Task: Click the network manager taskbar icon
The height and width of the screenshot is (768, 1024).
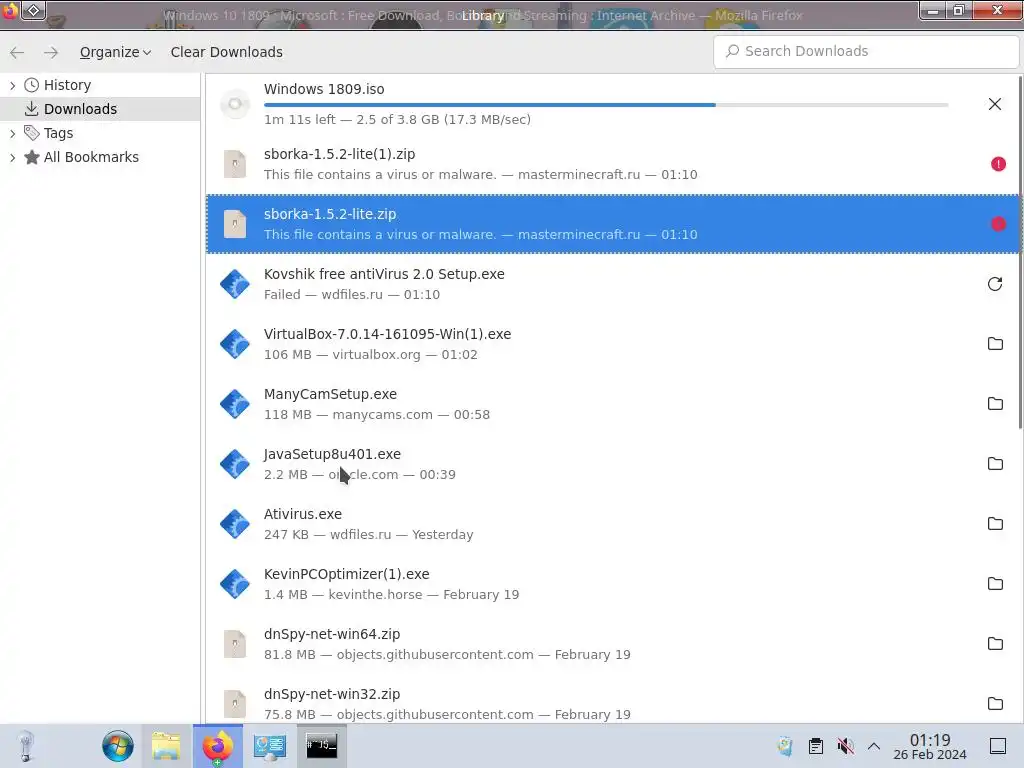Action: (269, 746)
